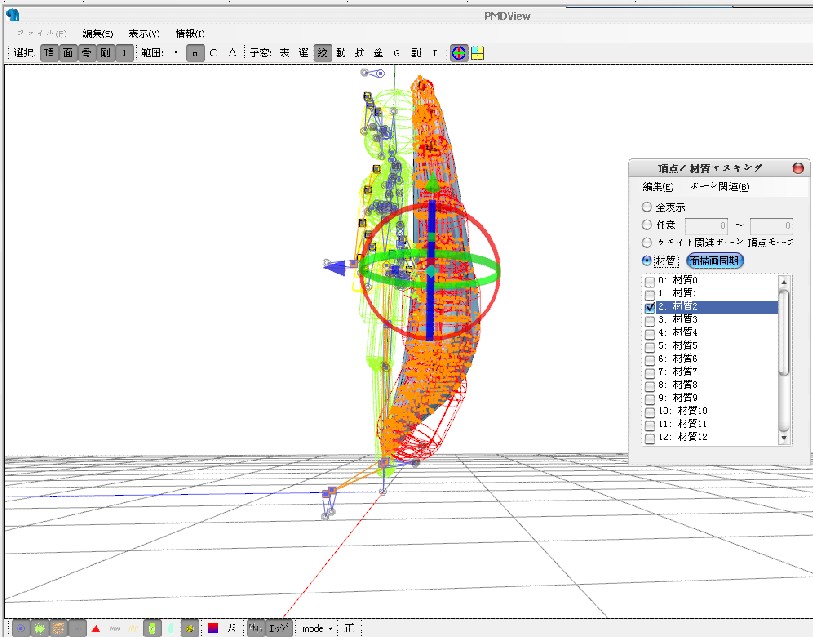Open the mode dropdown in bottom toolbar
The image size is (813, 637).
(x=317, y=629)
